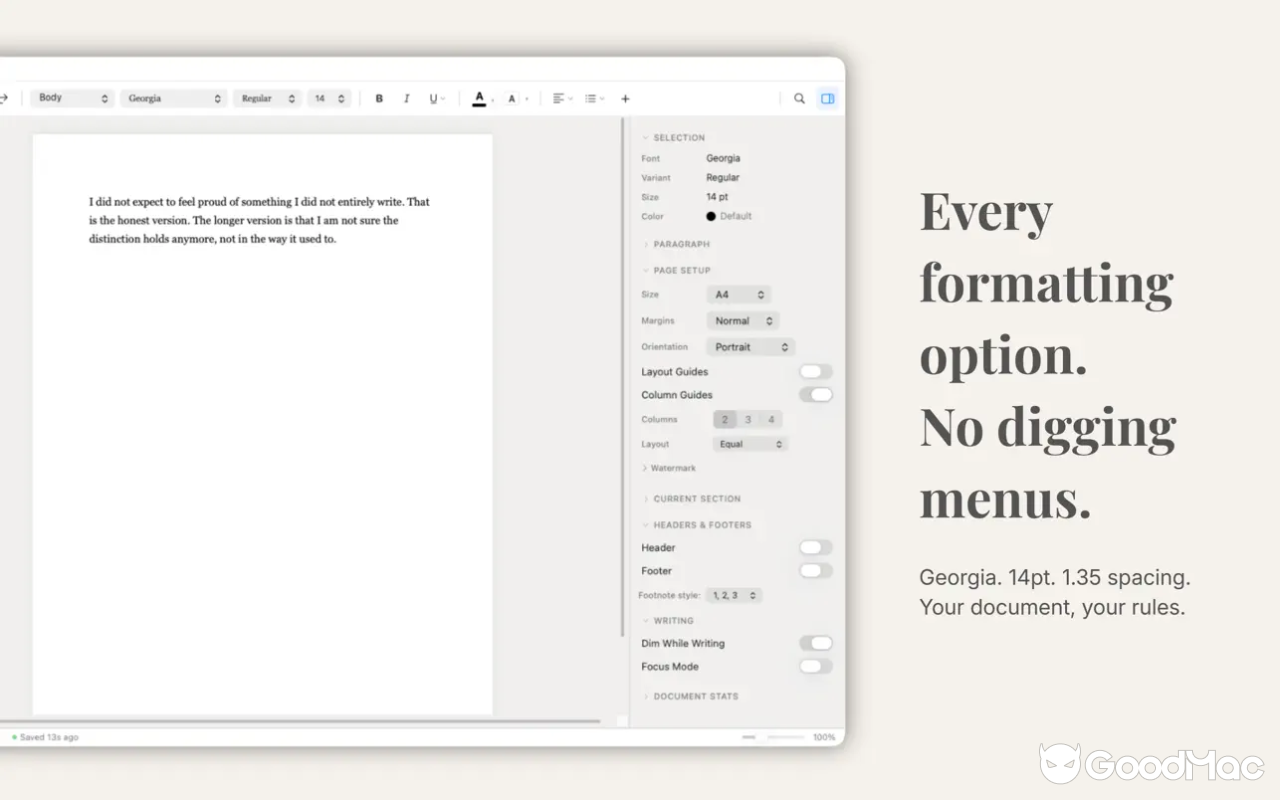
Task: Click the 14 pt size value in Selection
Action: point(717,197)
